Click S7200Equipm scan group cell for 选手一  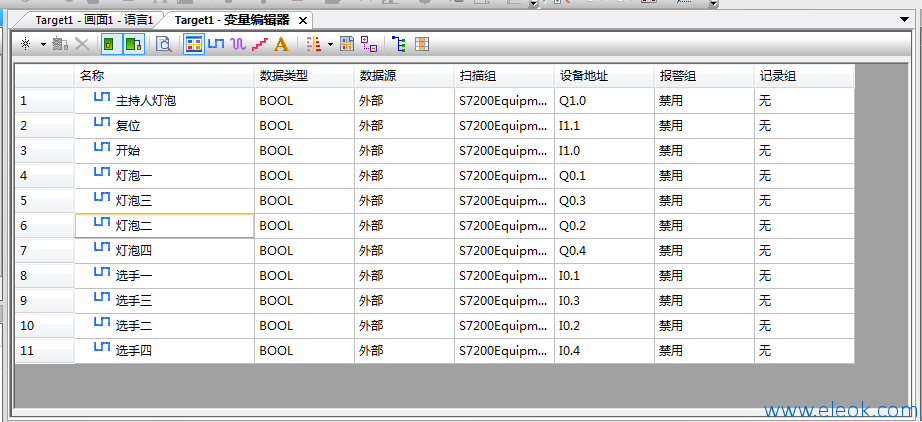point(505,276)
